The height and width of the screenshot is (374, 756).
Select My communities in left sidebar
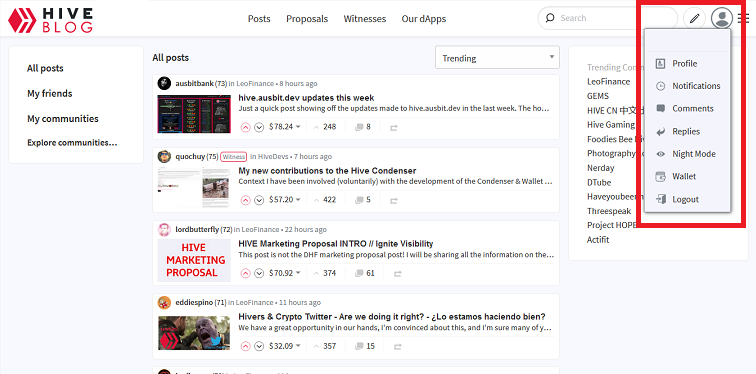(63, 119)
